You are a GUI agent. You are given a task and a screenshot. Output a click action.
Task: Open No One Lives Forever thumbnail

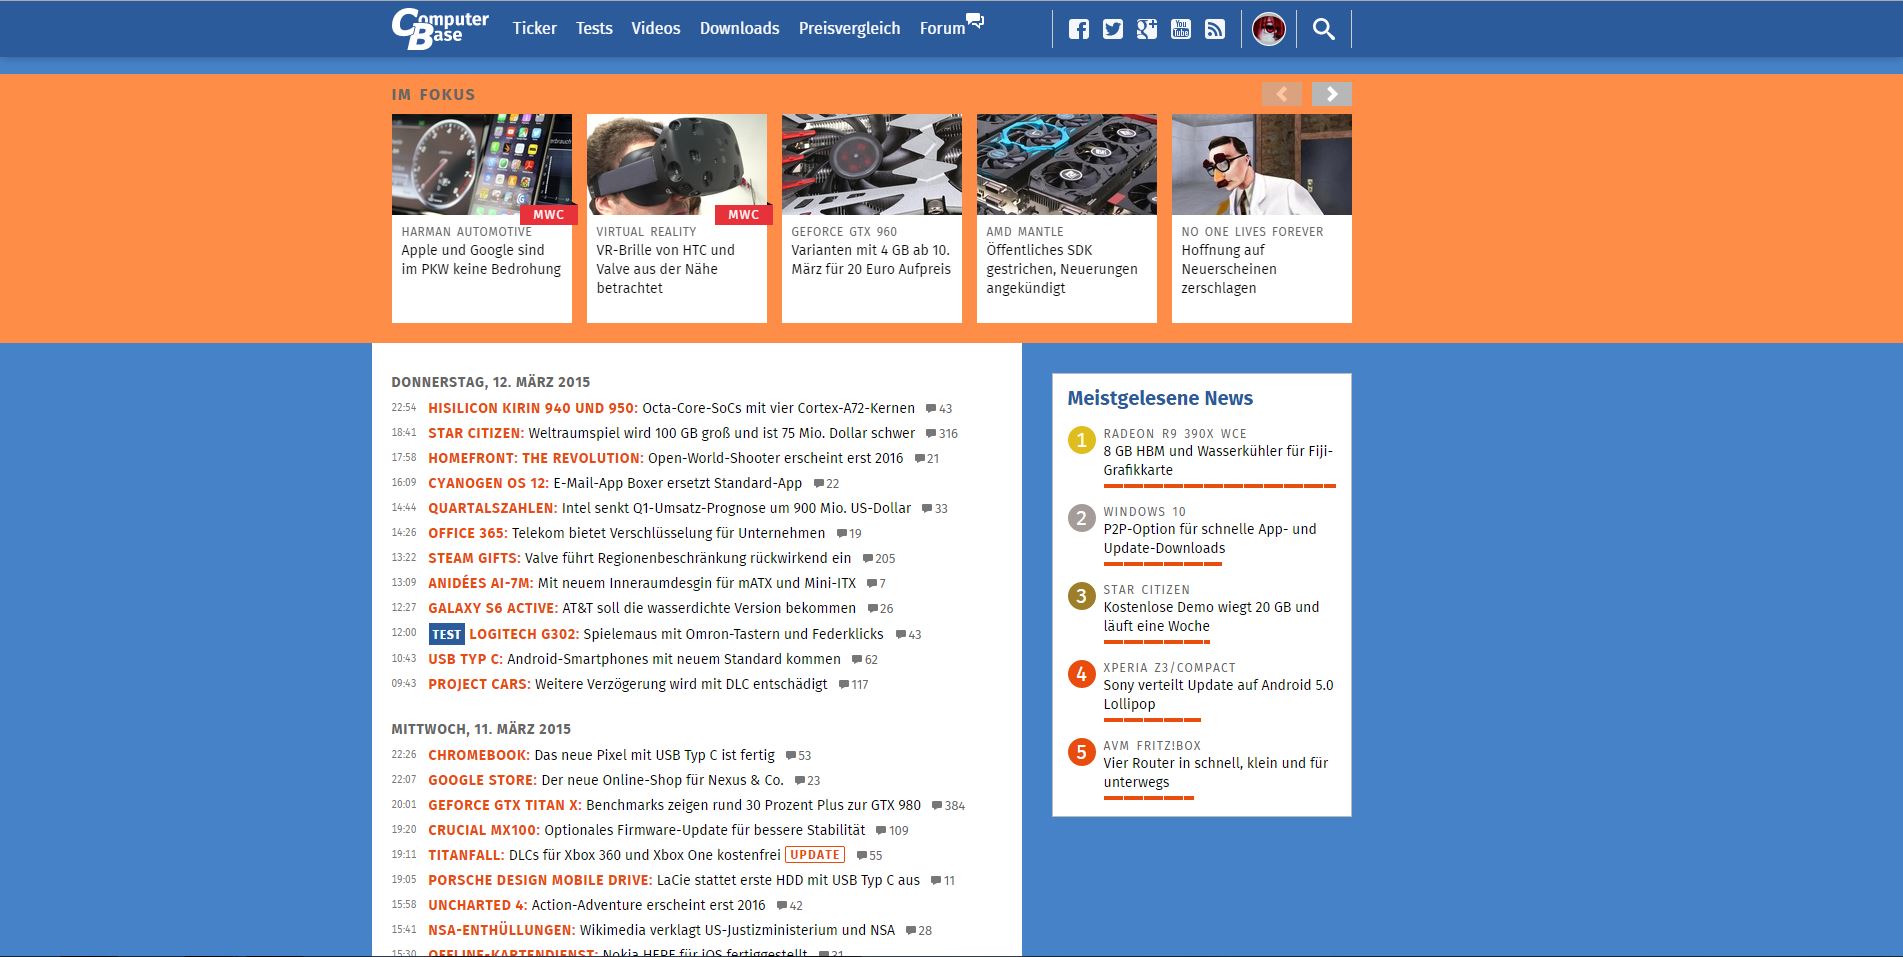1261,164
